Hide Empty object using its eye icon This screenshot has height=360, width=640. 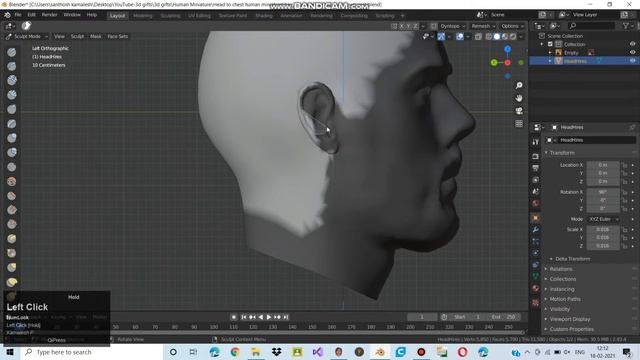[x=632, y=52]
